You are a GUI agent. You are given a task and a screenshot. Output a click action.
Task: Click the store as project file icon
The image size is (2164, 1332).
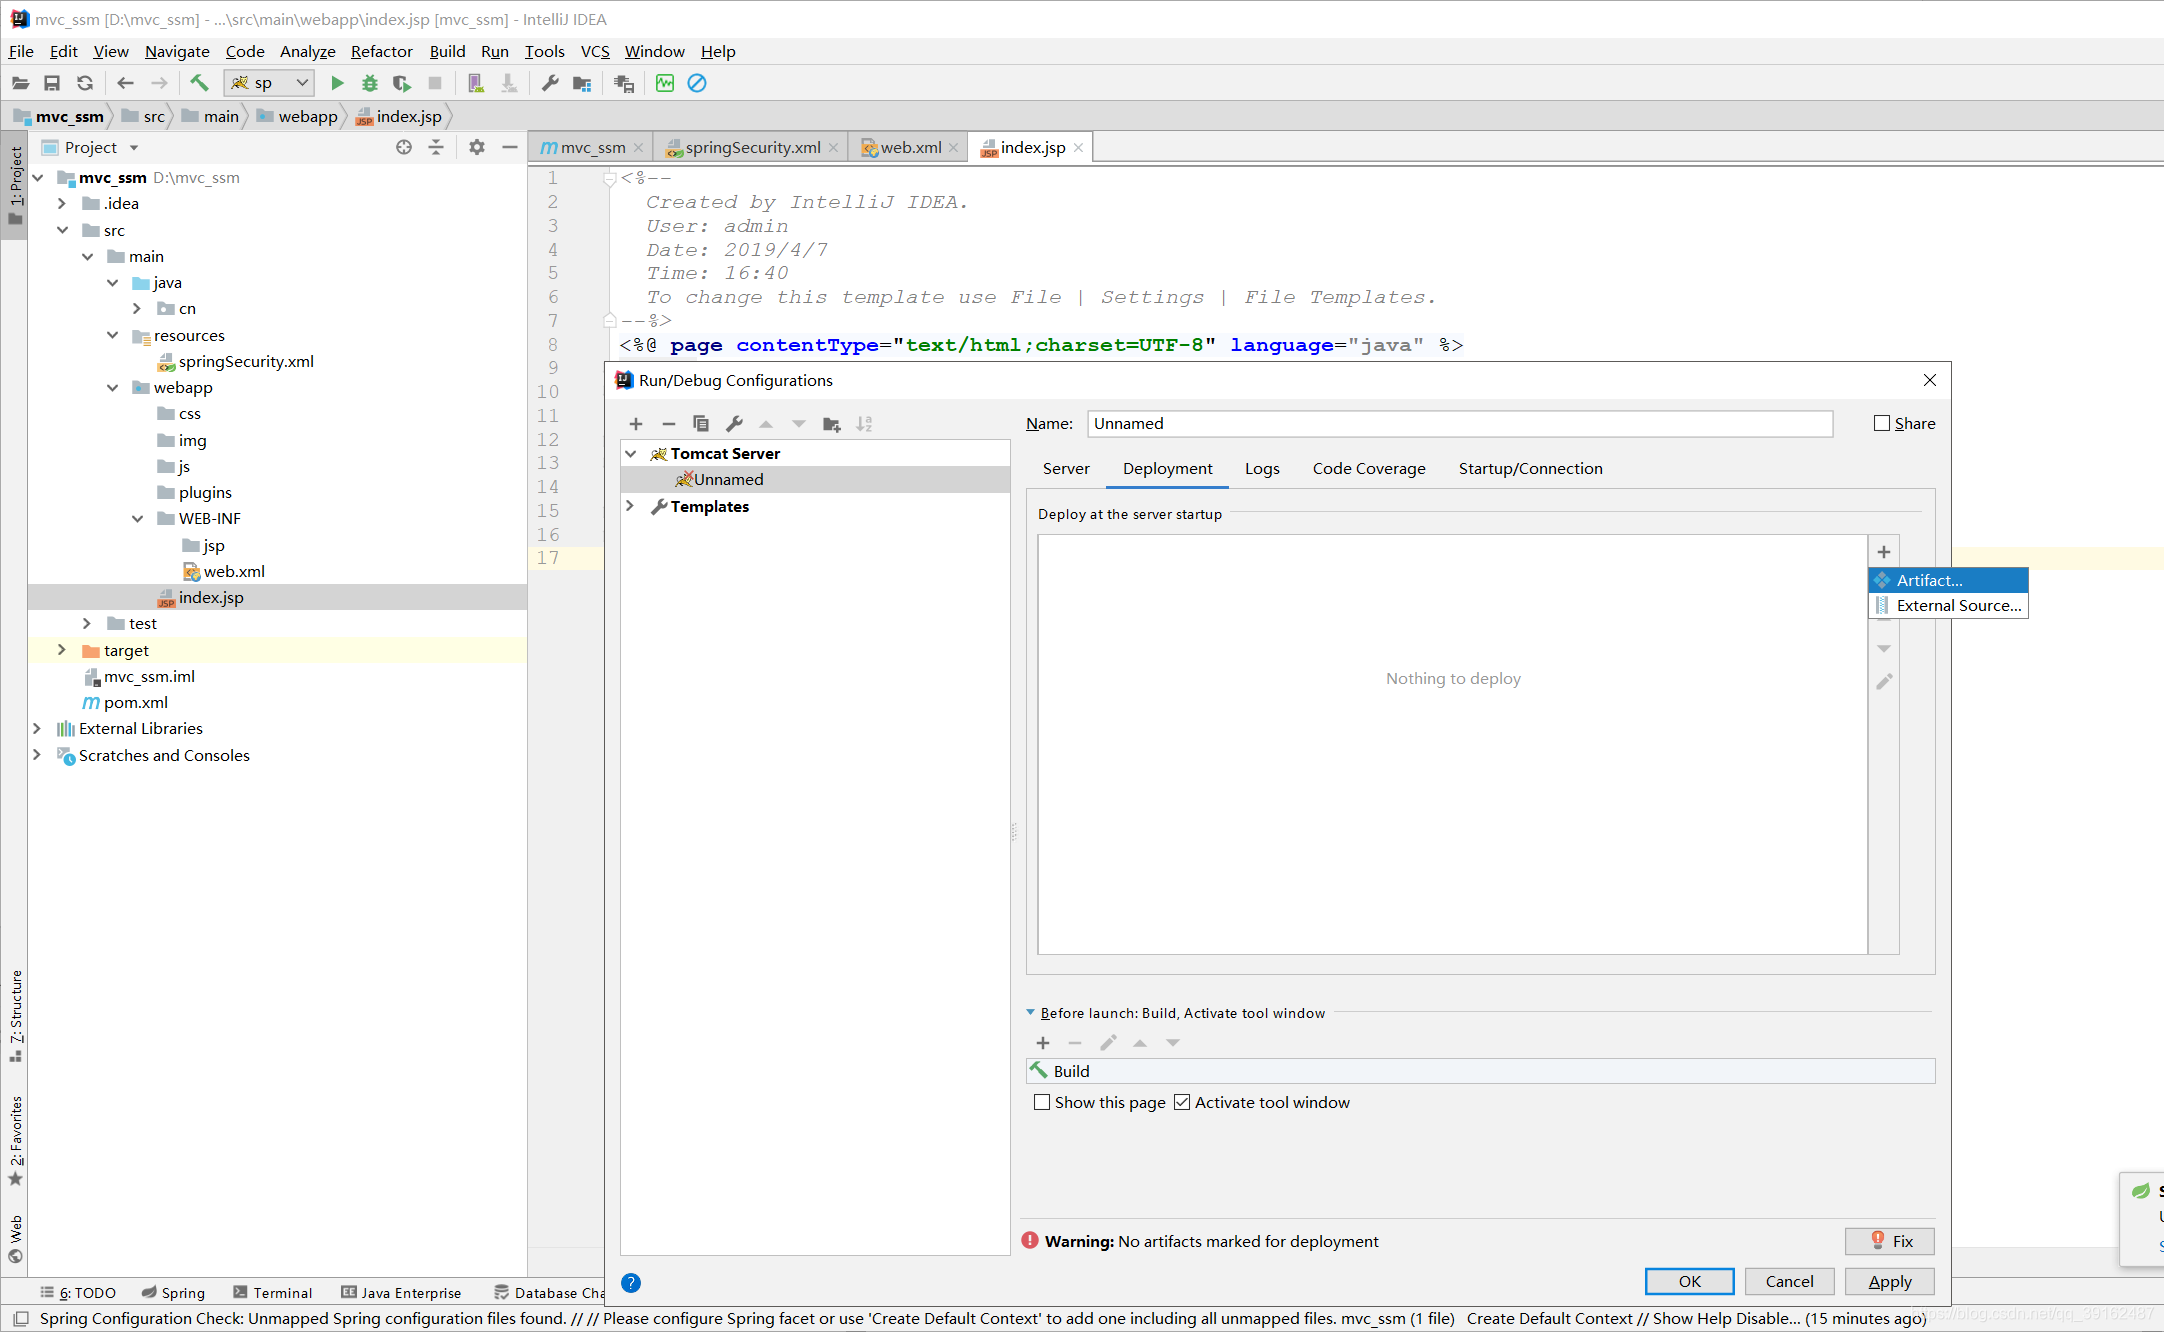pyautogui.click(x=830, y=425)
